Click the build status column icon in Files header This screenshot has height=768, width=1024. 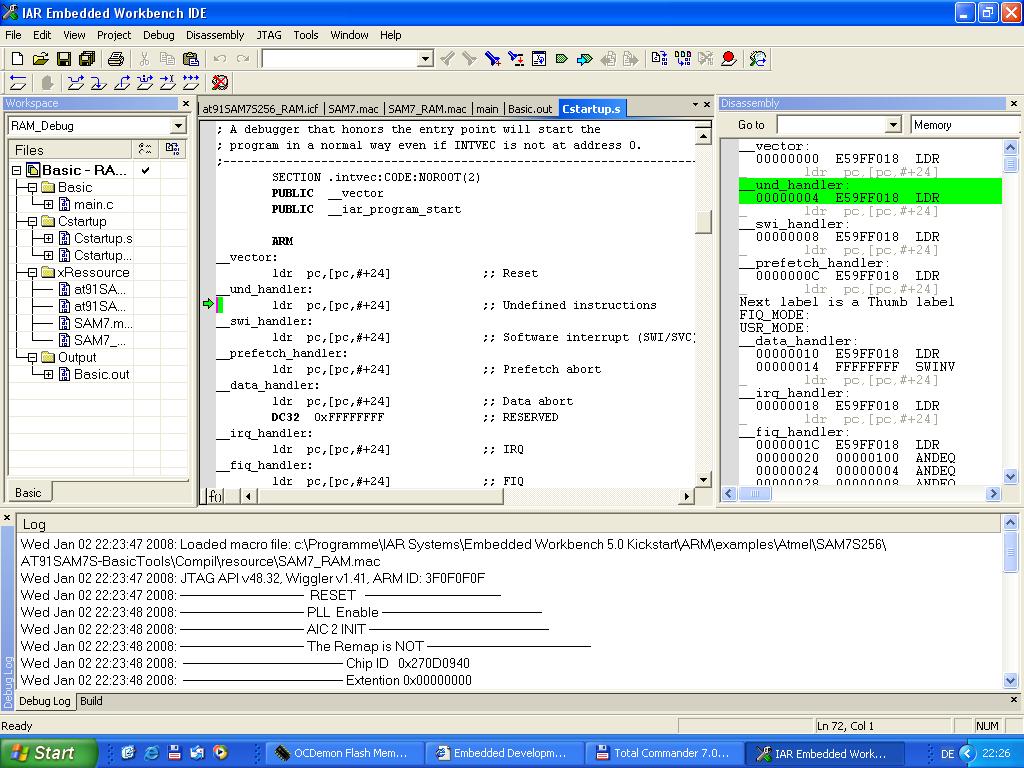pyautogui.click(x=172, y=150)
